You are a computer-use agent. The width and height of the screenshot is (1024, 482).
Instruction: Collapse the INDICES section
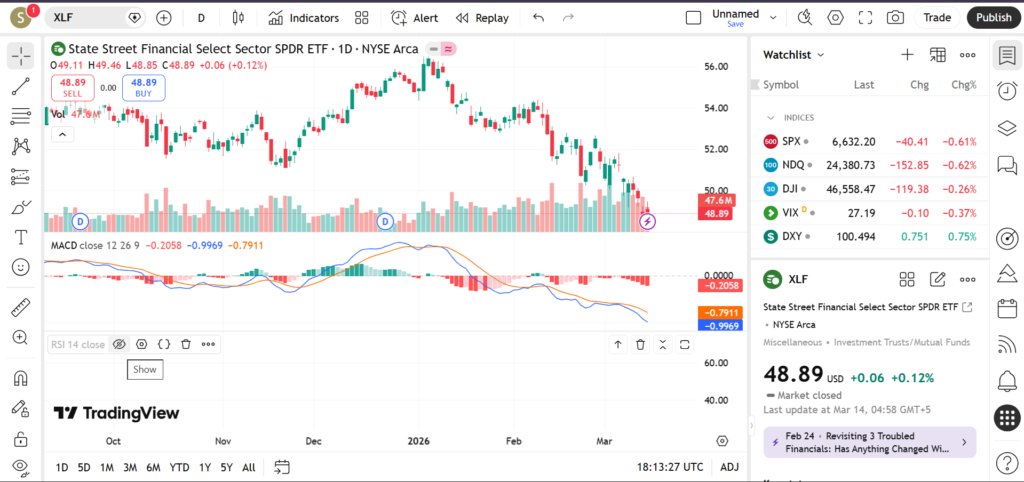[x=771, y=117]
